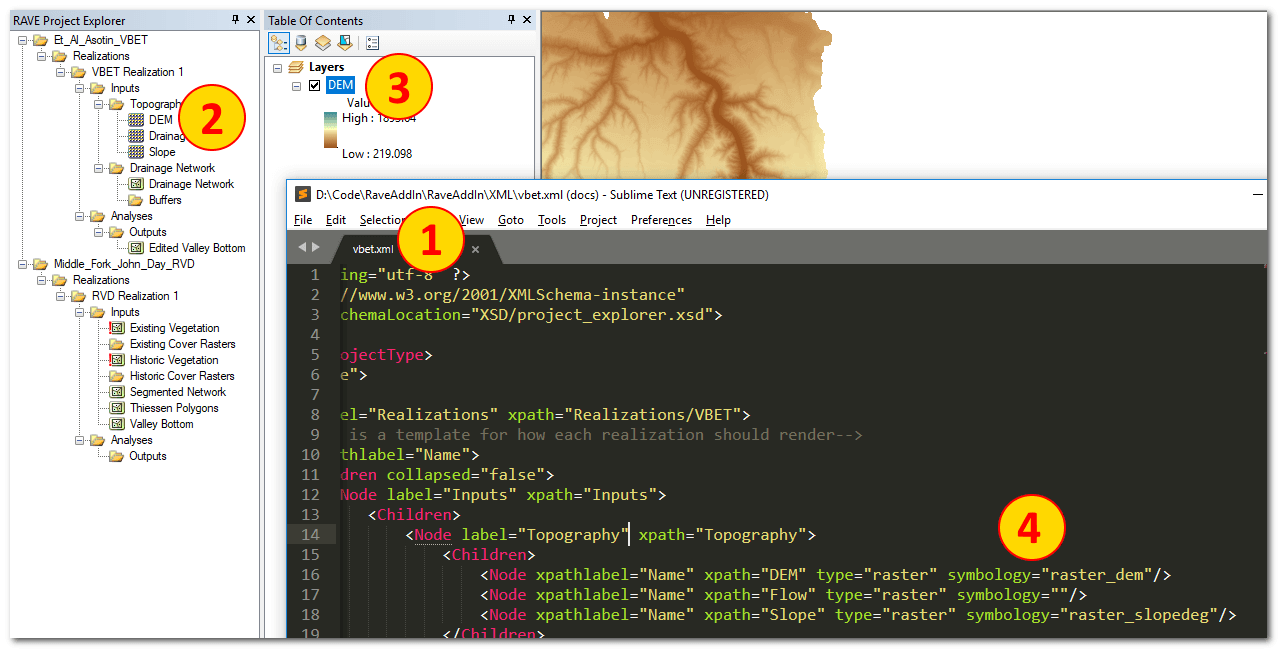Collapse Layers group in Table Of Contents
Viewport: 1278px width, 649px height.
click(x=278, y=68)
